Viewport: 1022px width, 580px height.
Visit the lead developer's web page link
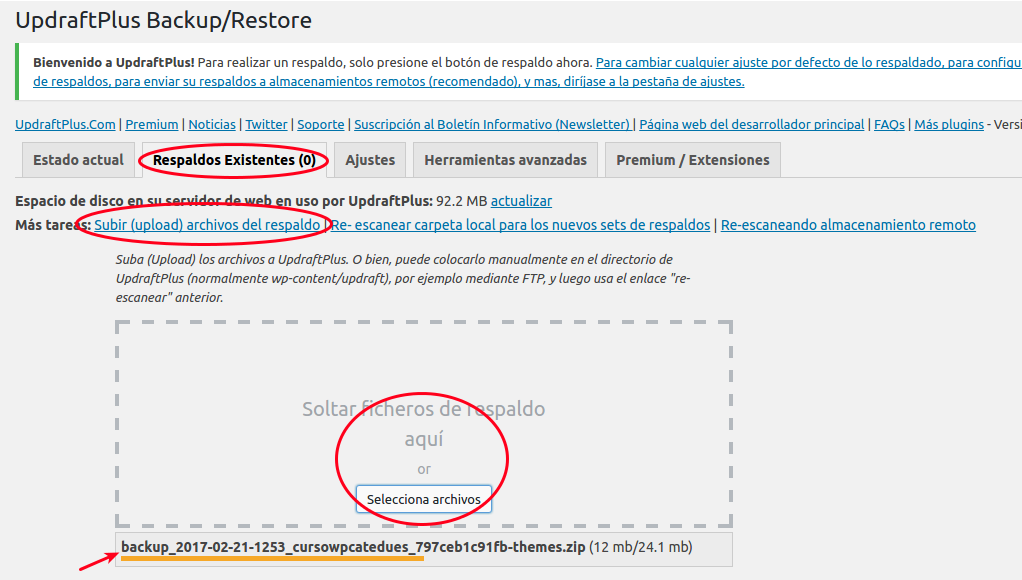752,124
